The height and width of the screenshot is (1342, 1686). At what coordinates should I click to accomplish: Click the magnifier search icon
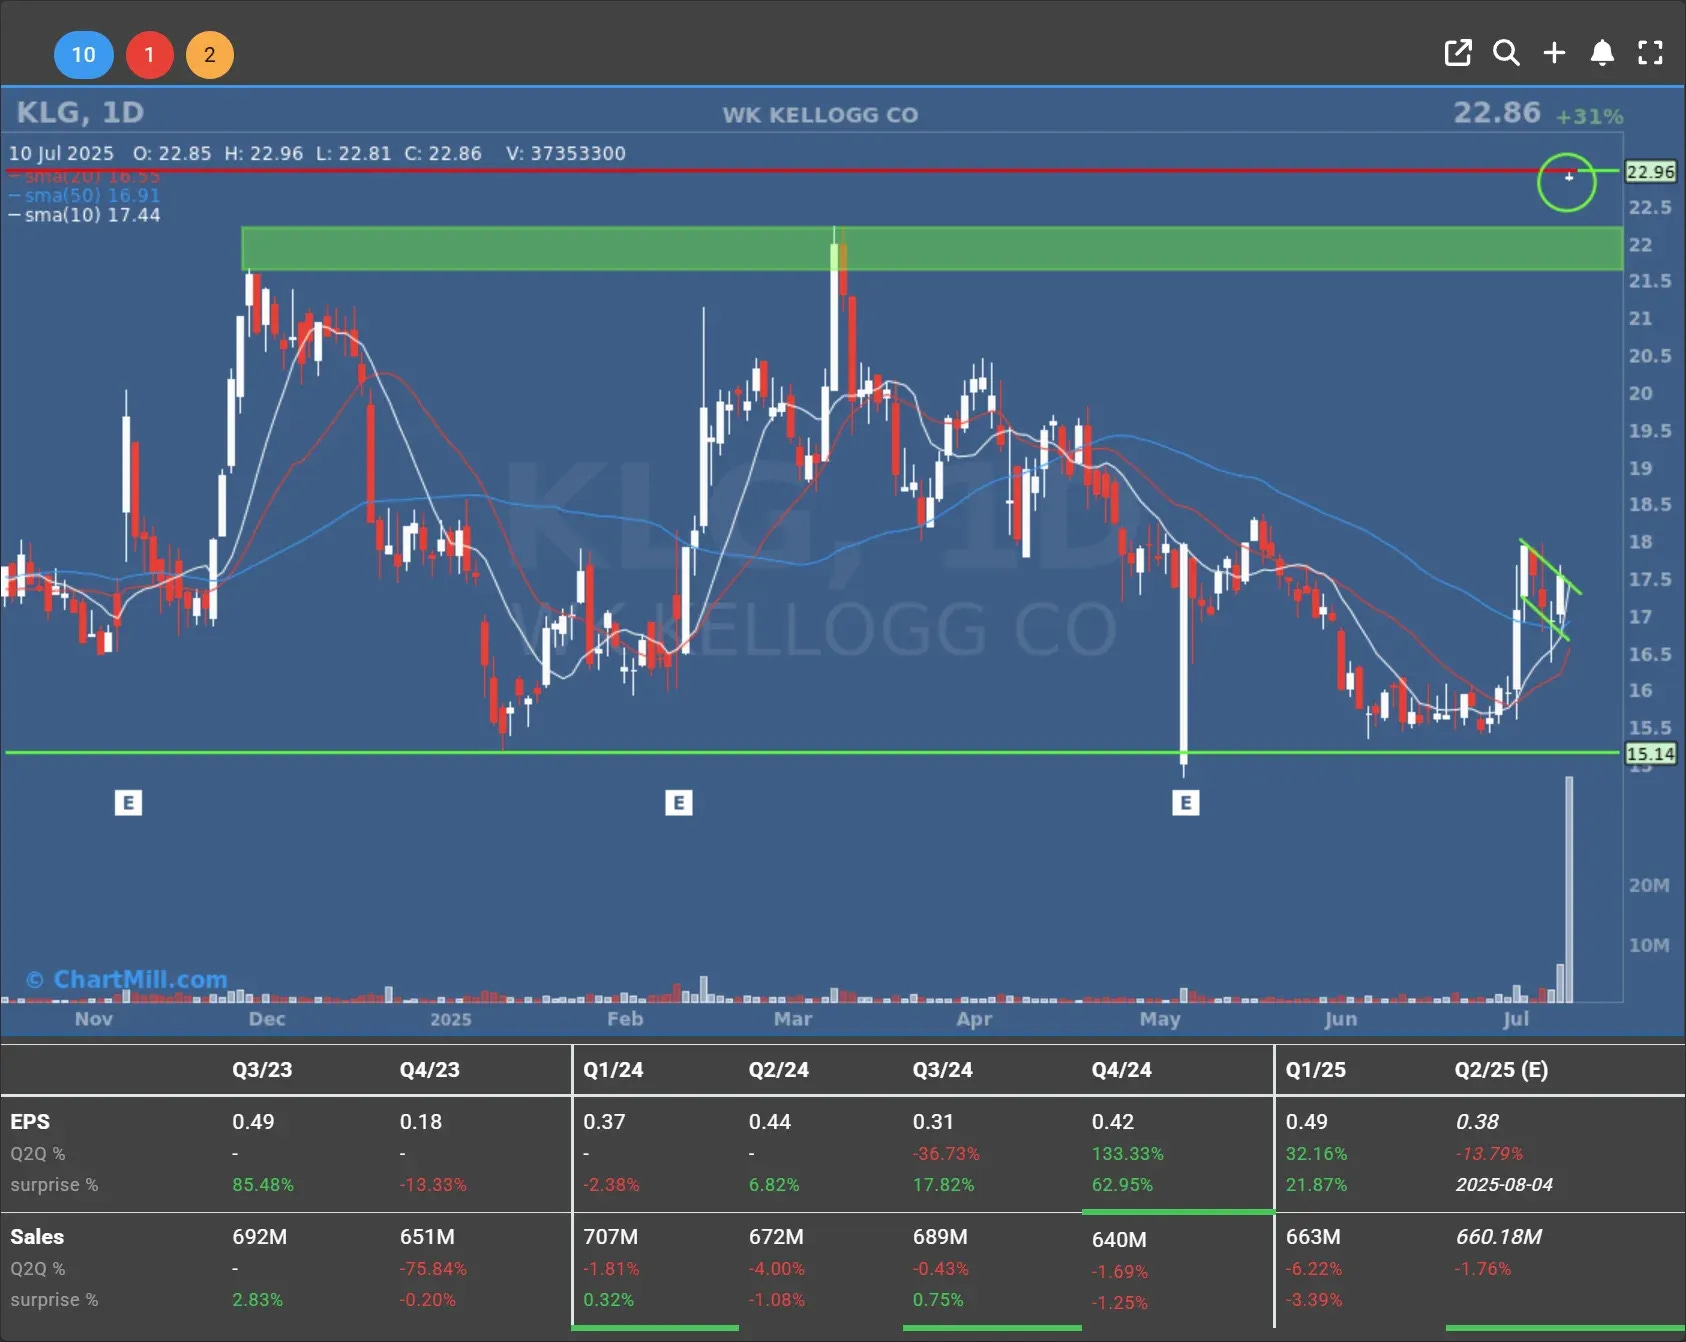click(x=1506, y=53)
